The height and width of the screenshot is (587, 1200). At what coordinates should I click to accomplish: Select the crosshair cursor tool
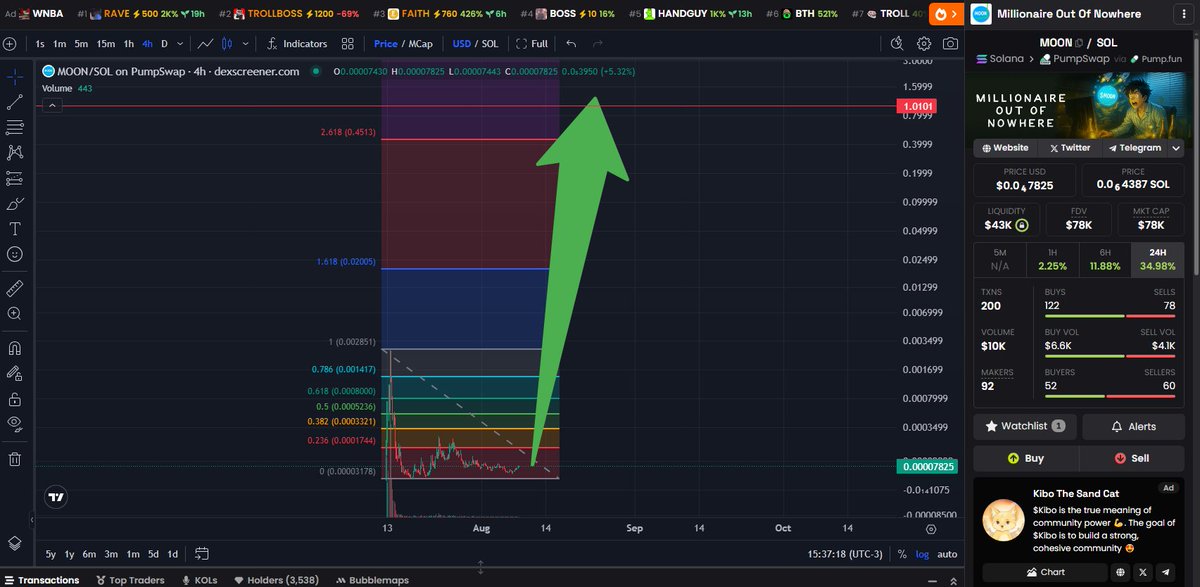pyautogui.click(x=15, y=77)
